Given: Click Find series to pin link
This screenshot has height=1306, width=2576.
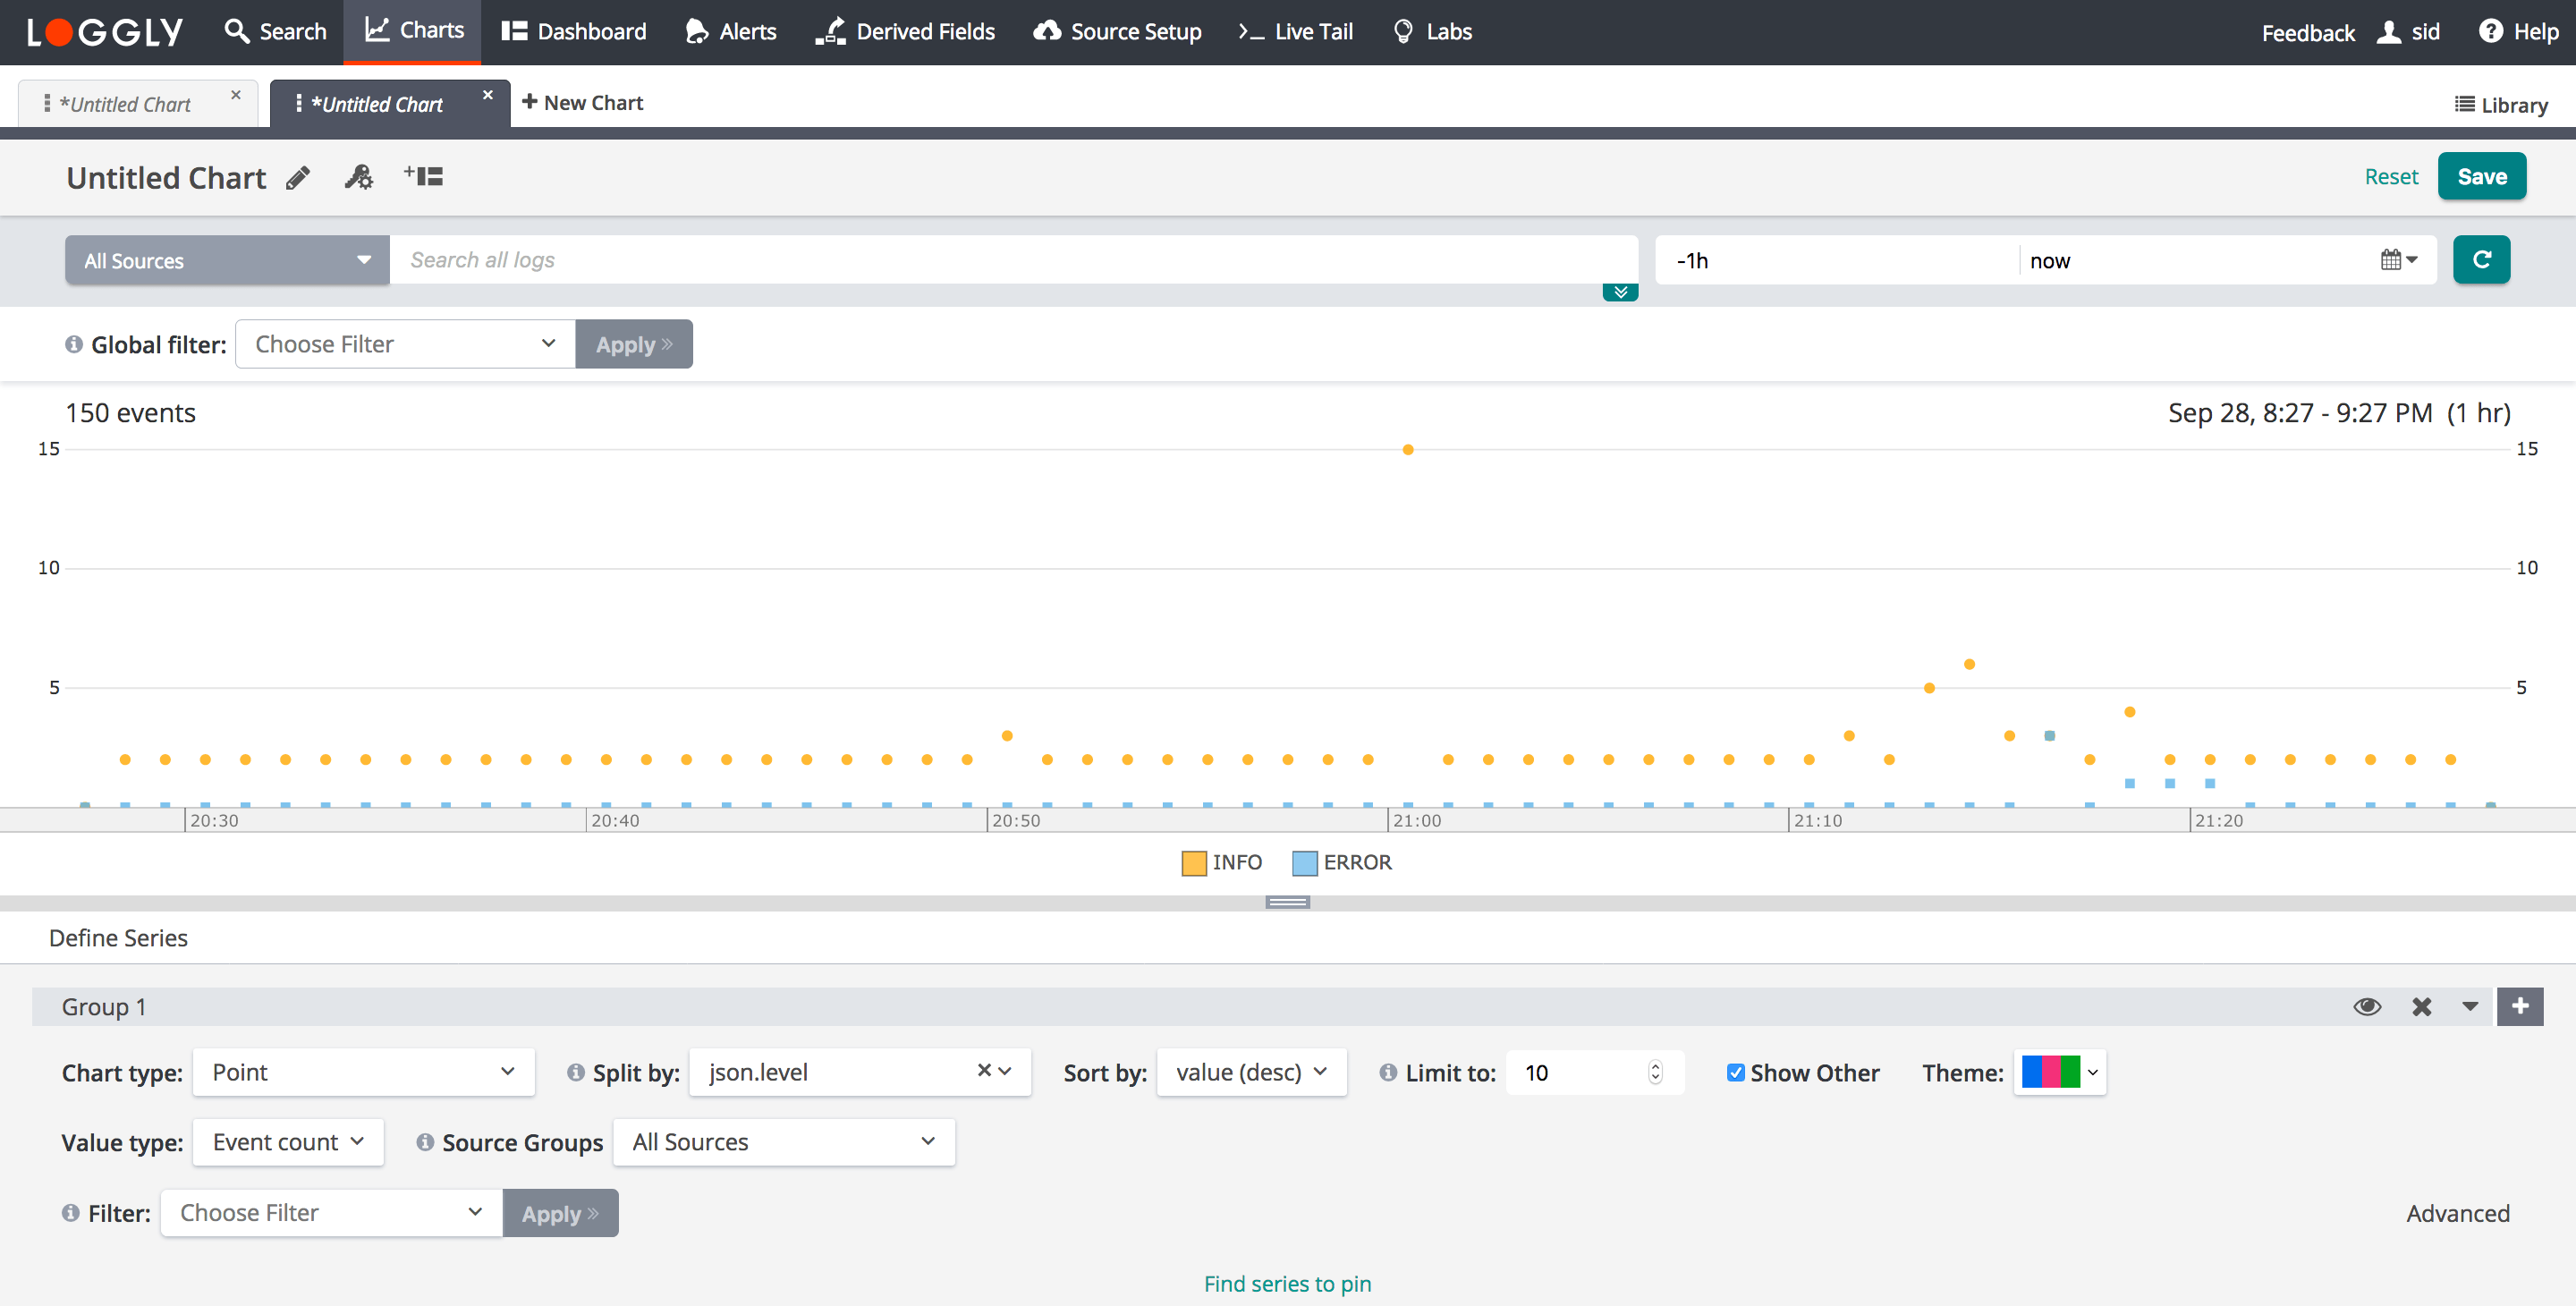Looking at the screenshot, I should coord(1287,1283).
